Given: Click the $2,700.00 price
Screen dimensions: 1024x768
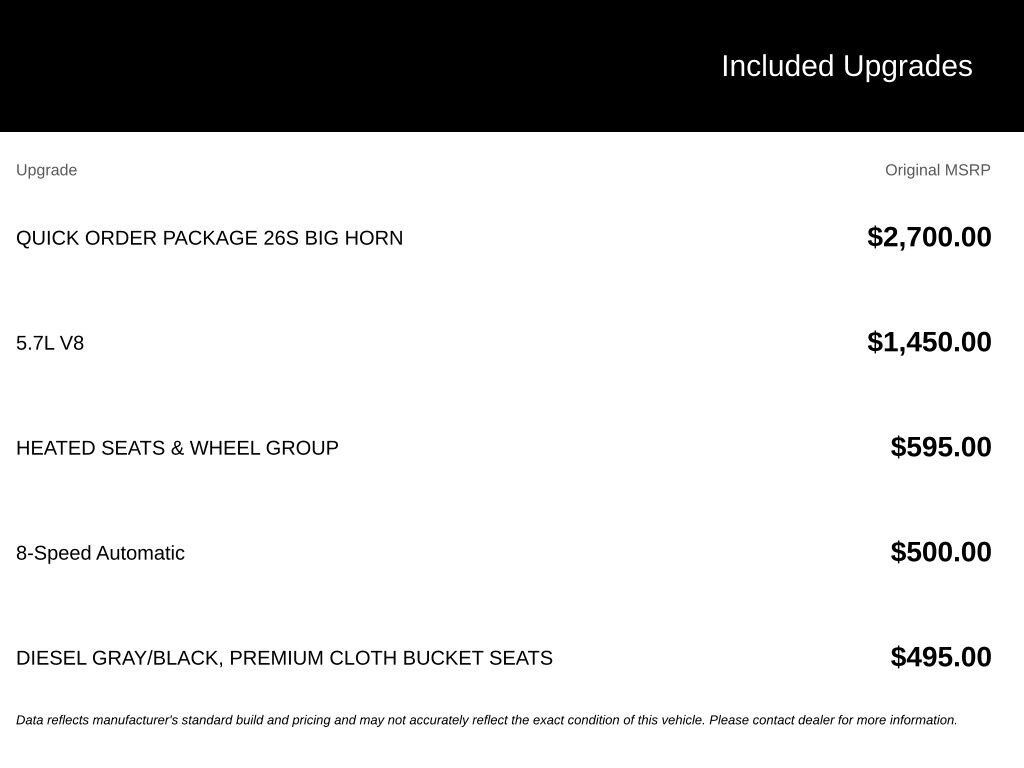Looking at the screenshot, I should coord(929,237).
